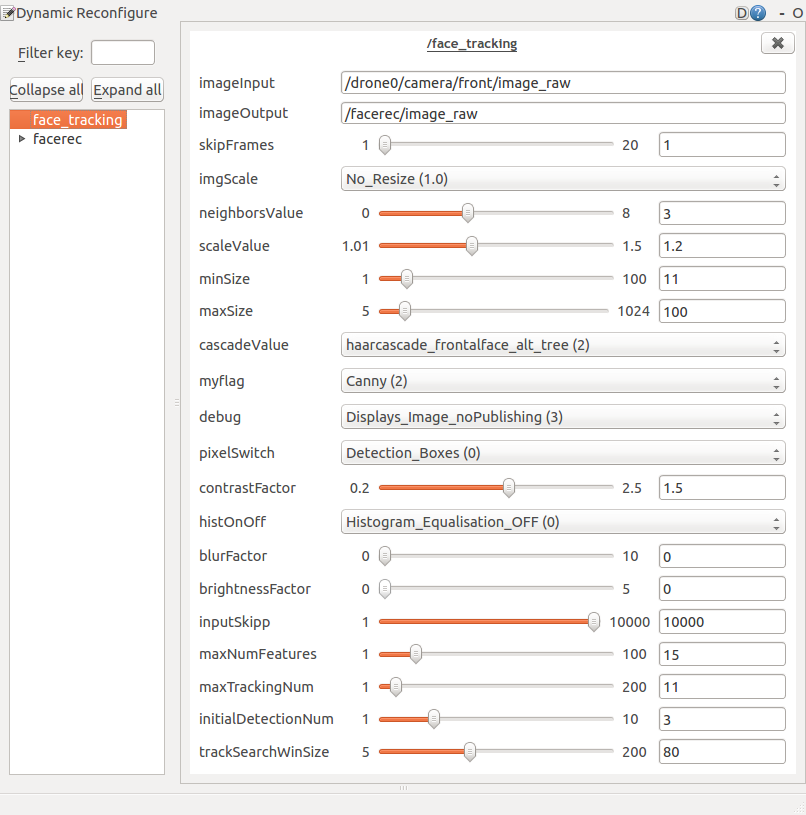Screen dimensions: 806x815
Task: Open the histOnOff dropdown
Action: [563, 522]
